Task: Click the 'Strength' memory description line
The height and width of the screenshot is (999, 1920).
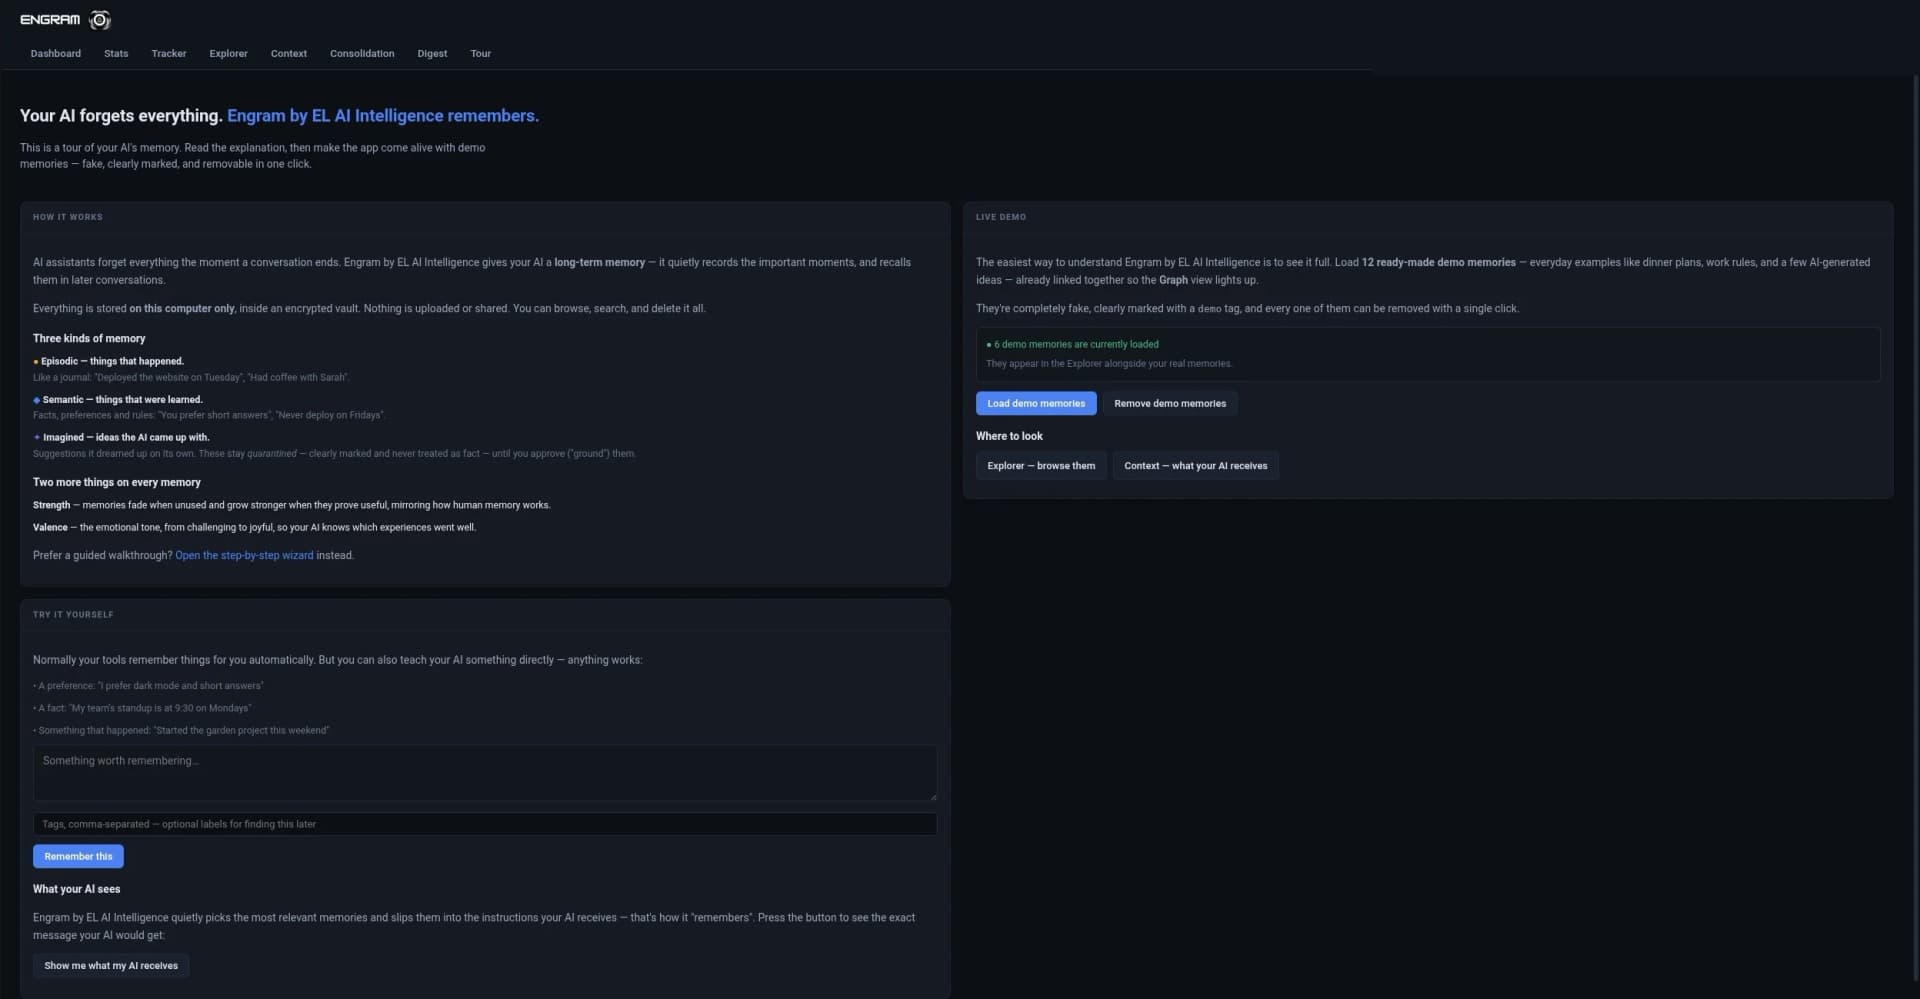Action: [292, 505]
